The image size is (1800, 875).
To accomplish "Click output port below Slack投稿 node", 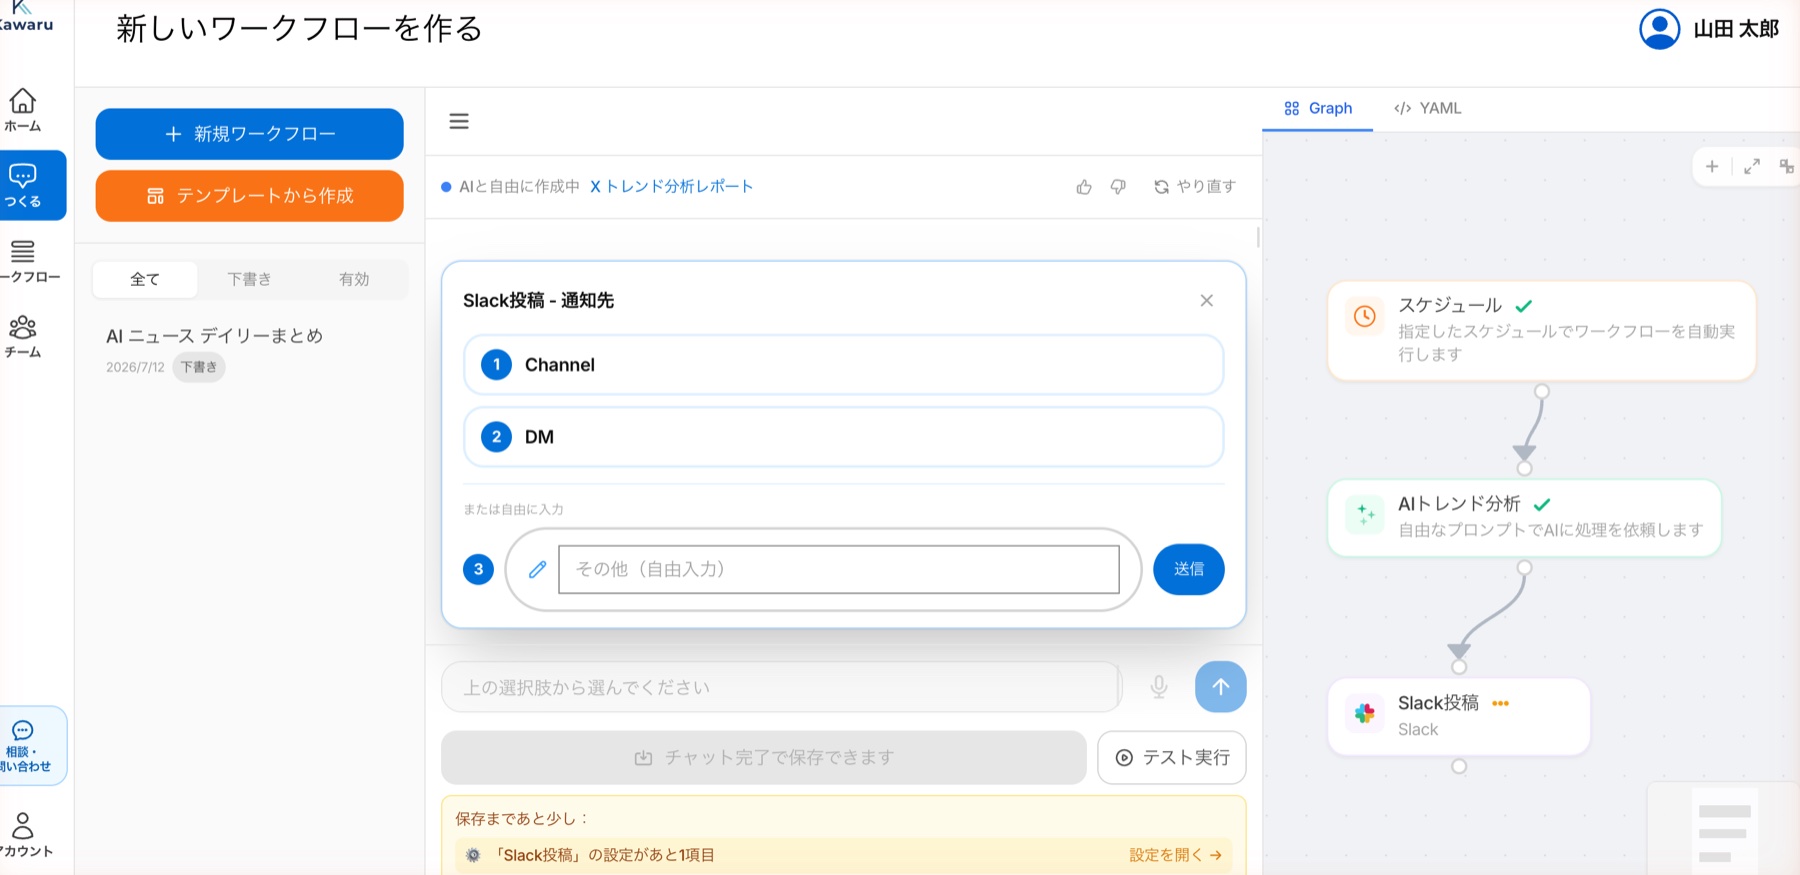I will [x=1459, y=766].
